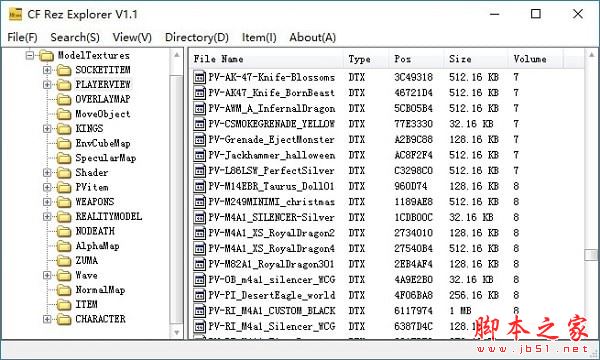Click file list scrollbar thumb
The height and width of the screenshot is (360, 600).
coord(592,255)
